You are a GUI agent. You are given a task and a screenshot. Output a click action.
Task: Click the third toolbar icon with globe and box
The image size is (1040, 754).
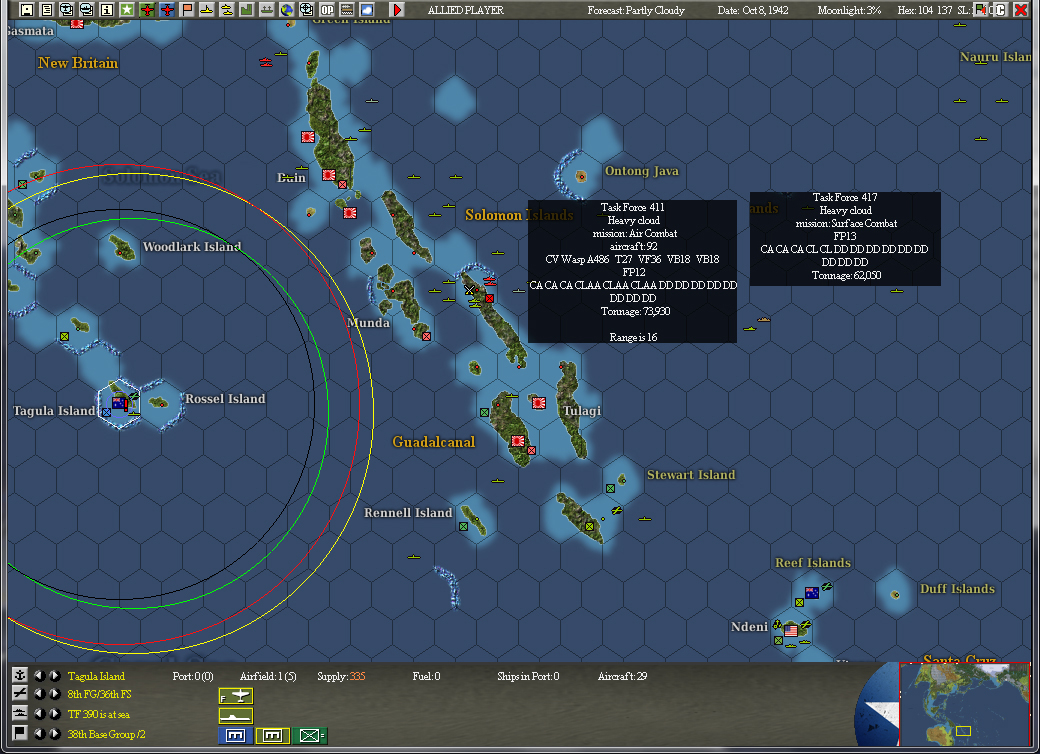pos(67,10)
